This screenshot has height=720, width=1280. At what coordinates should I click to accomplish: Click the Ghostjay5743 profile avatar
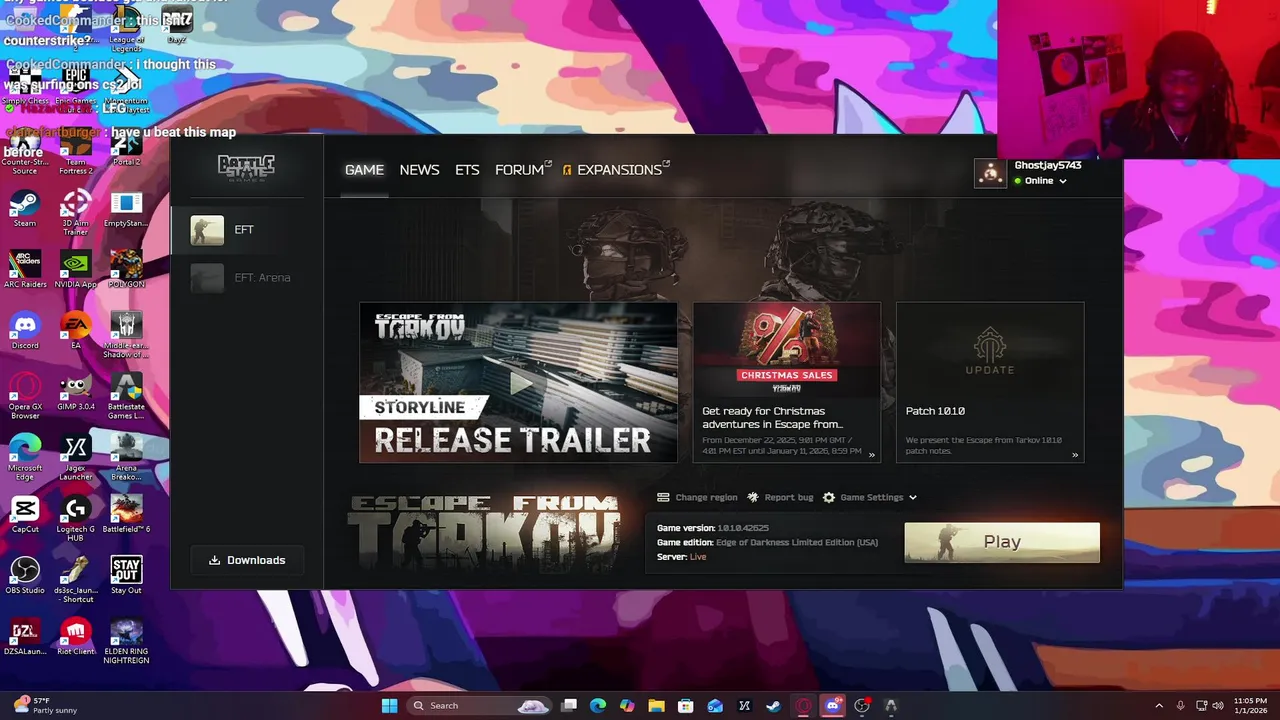pos(990,173)
